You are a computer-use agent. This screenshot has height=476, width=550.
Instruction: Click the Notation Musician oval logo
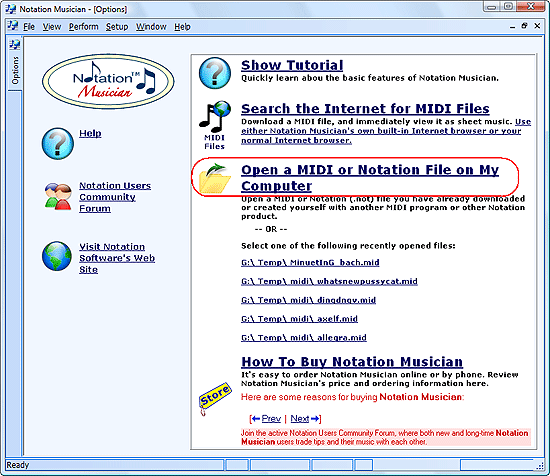(108, 81)
